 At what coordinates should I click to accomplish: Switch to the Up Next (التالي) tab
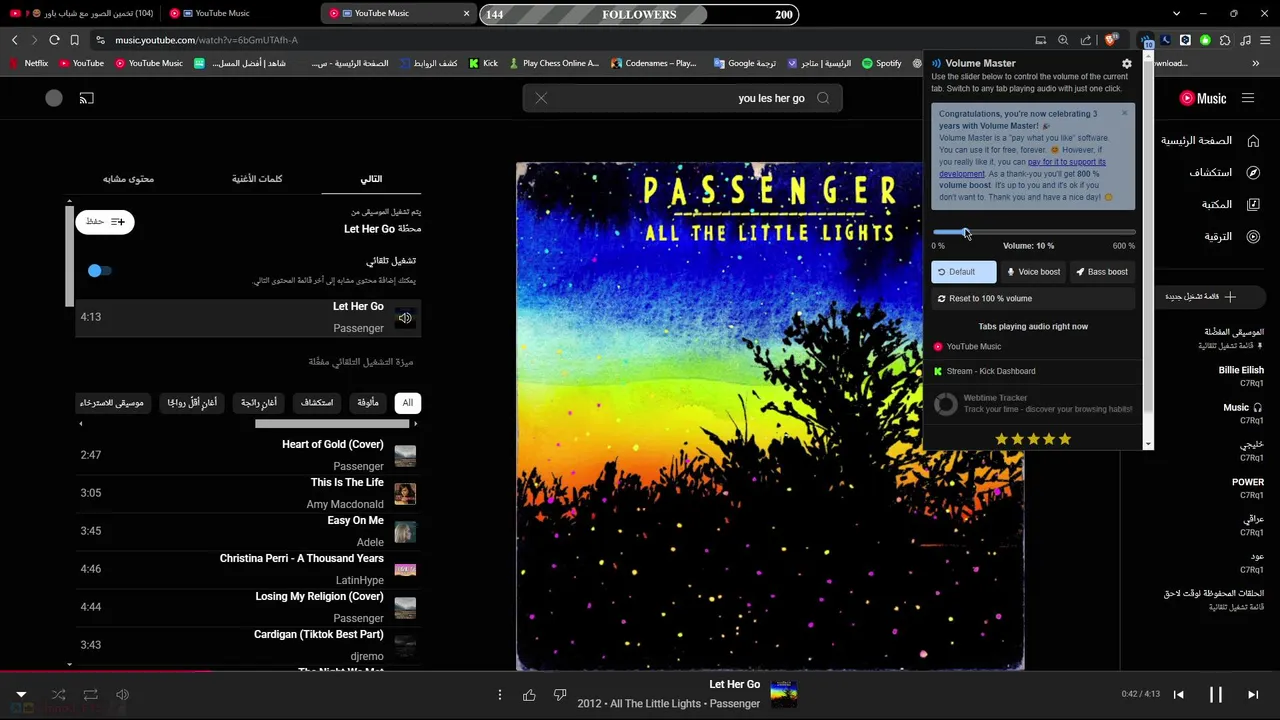pyautogui.click(x=371, y=179)
